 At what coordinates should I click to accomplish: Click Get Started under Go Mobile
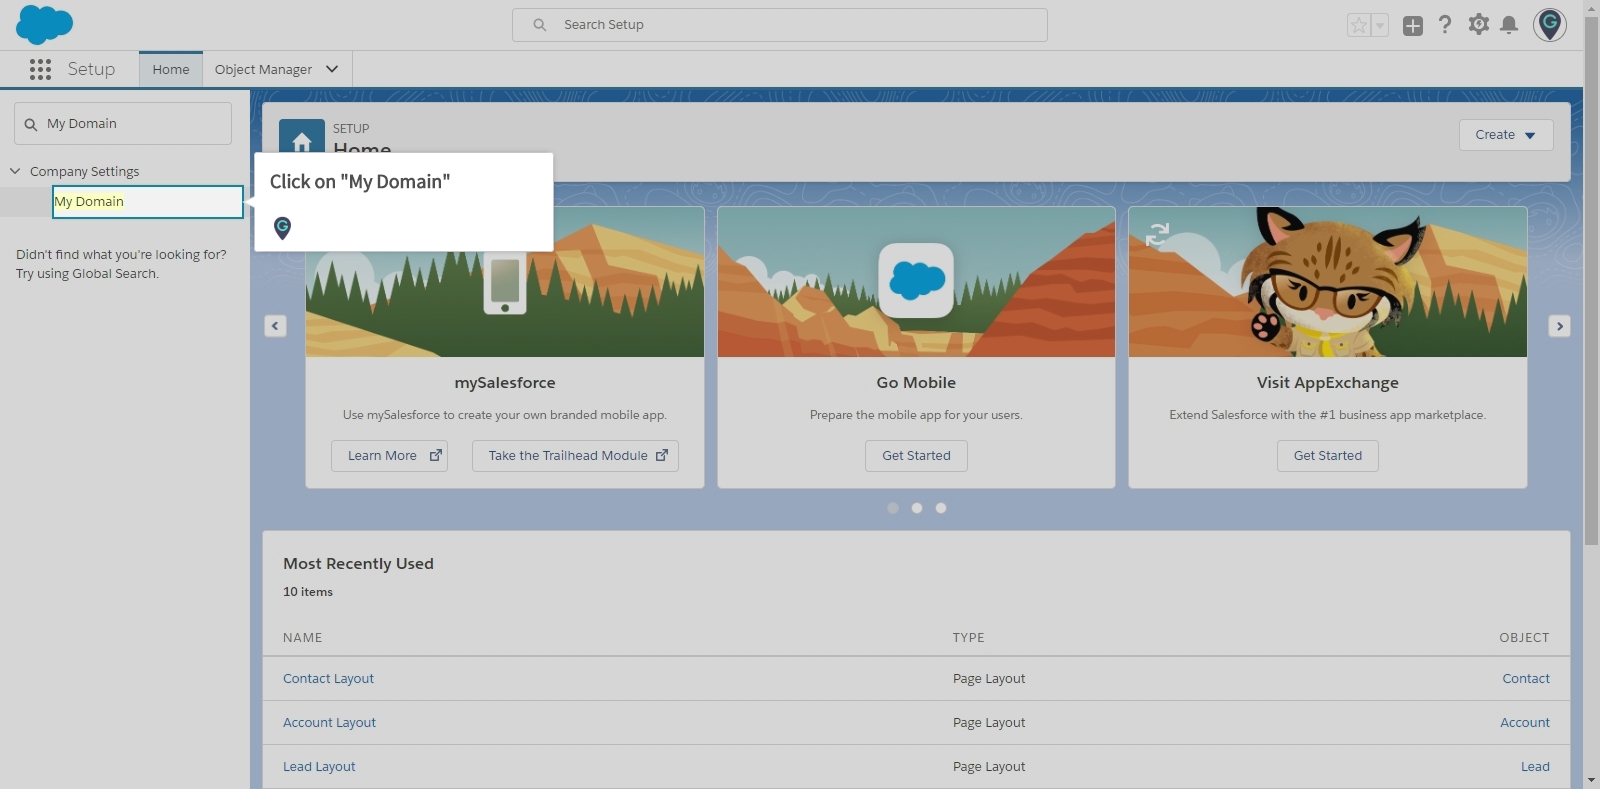(x=916, y=456)
